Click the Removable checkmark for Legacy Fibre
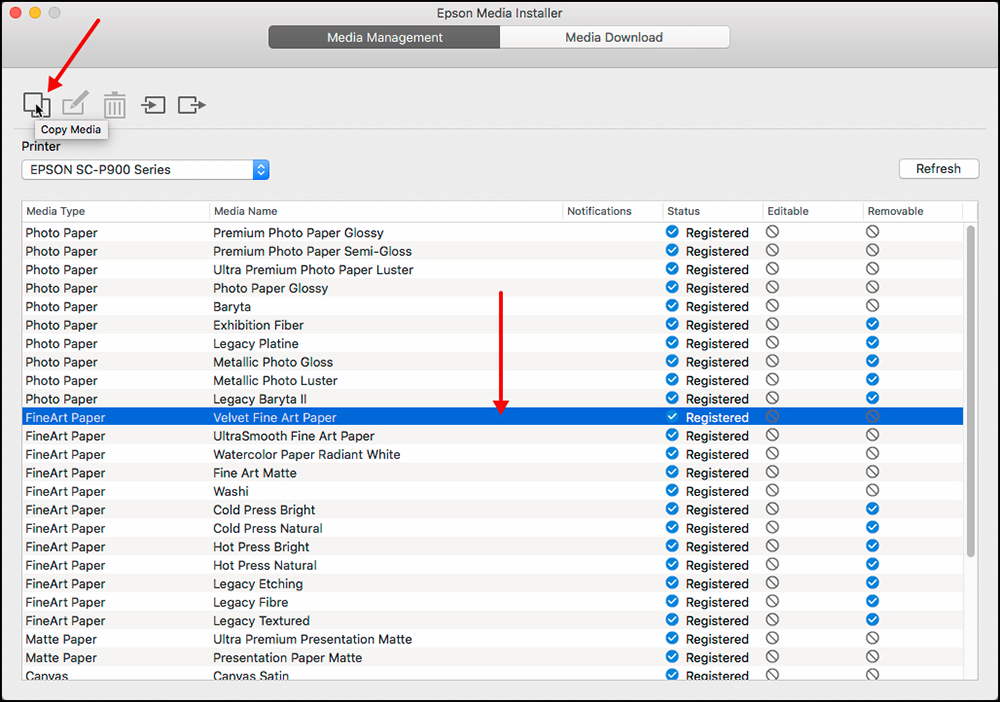Screen dimensions: 1000x702 [872, 601]
